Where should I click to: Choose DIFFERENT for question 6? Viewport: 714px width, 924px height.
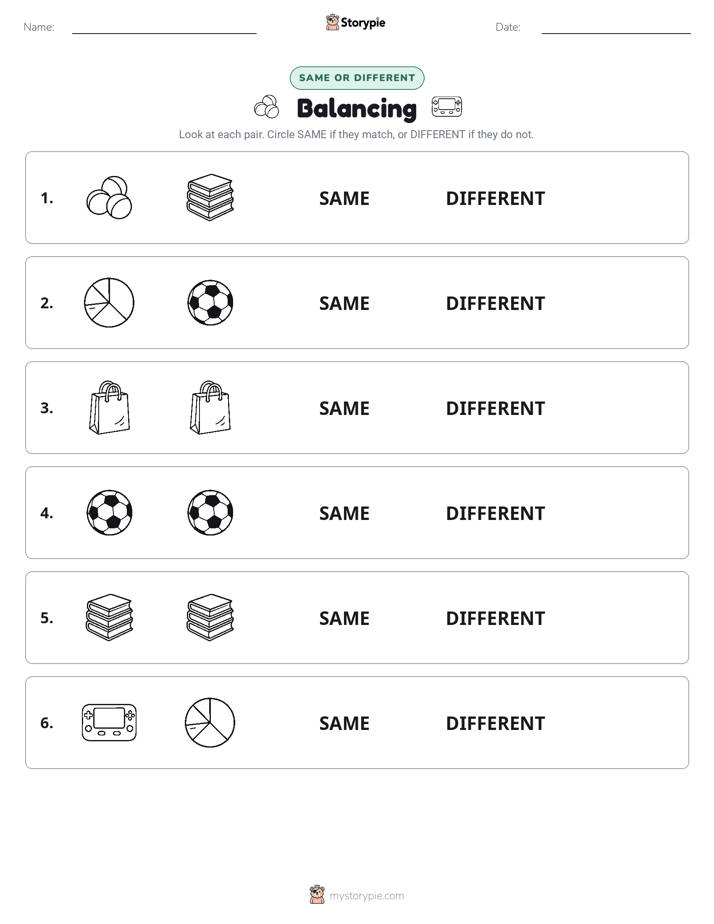point(495,723)
